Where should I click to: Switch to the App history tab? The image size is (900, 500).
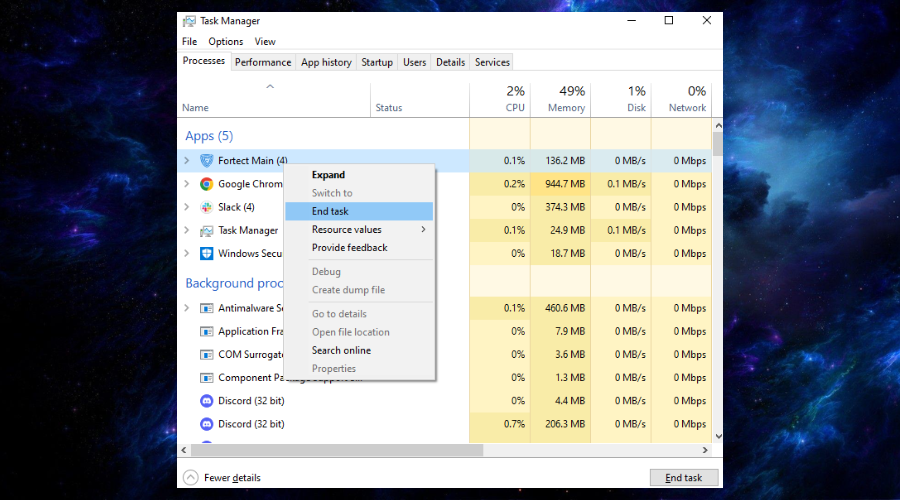pos(326,62)
